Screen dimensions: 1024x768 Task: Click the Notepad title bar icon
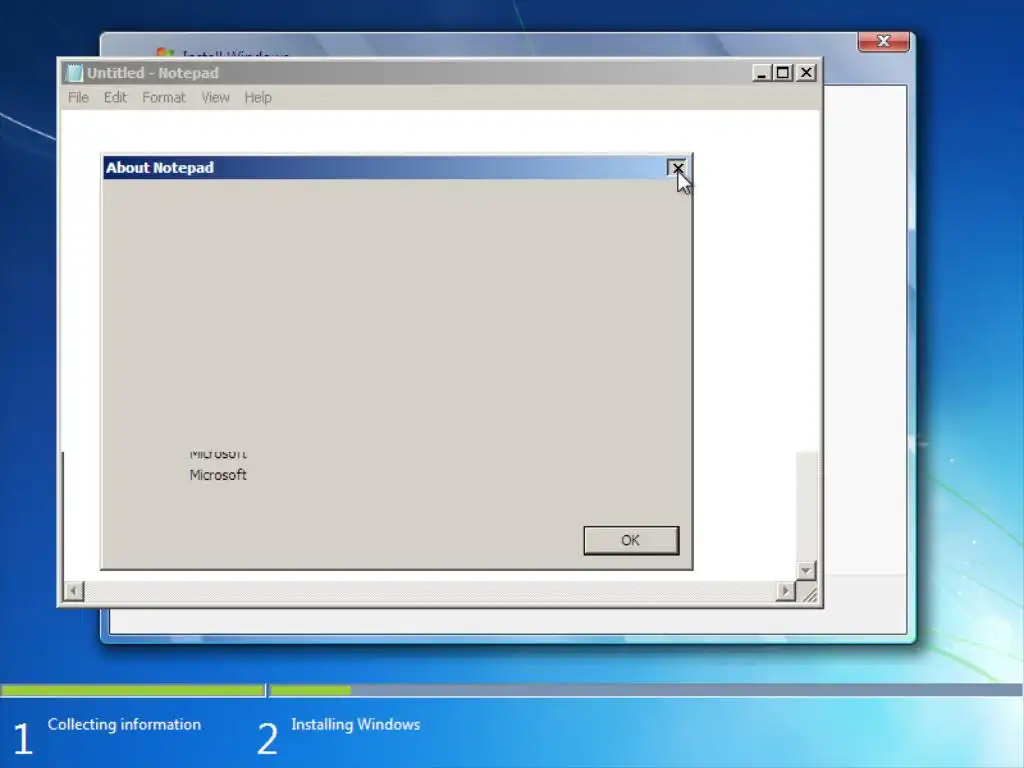point(74,72)
